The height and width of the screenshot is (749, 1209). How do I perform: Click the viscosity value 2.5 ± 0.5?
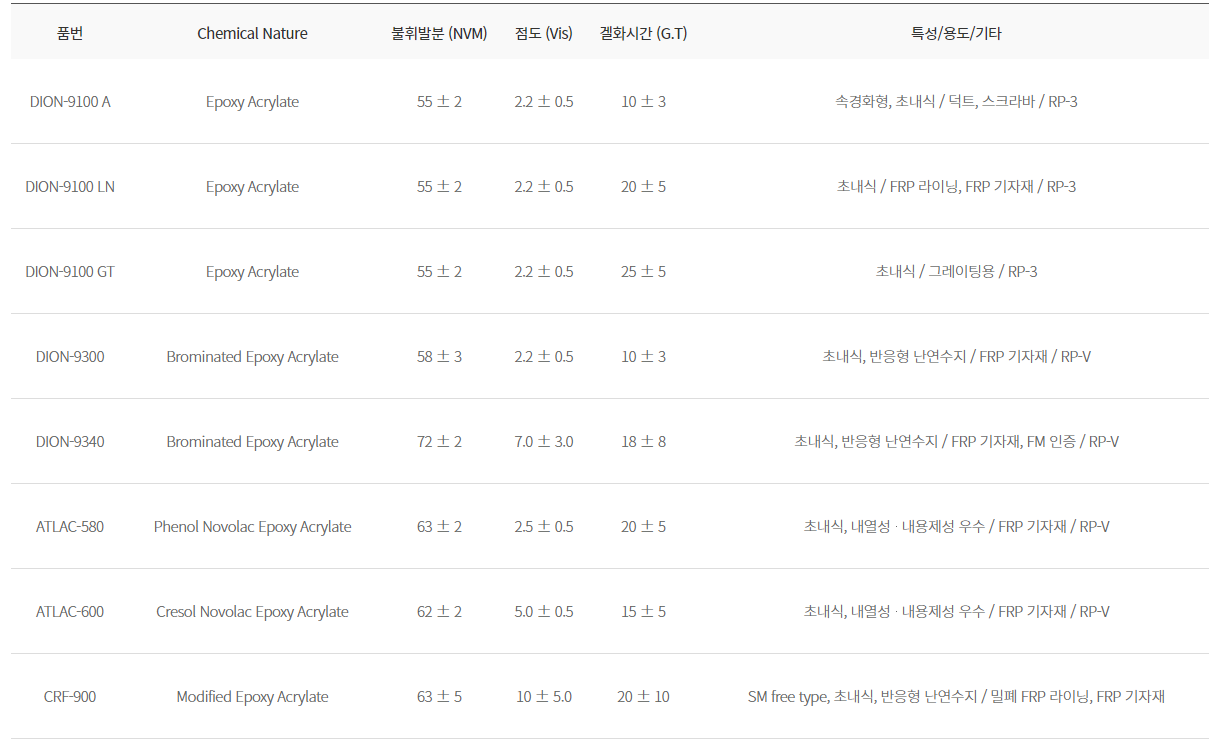[x=544, y=527]
